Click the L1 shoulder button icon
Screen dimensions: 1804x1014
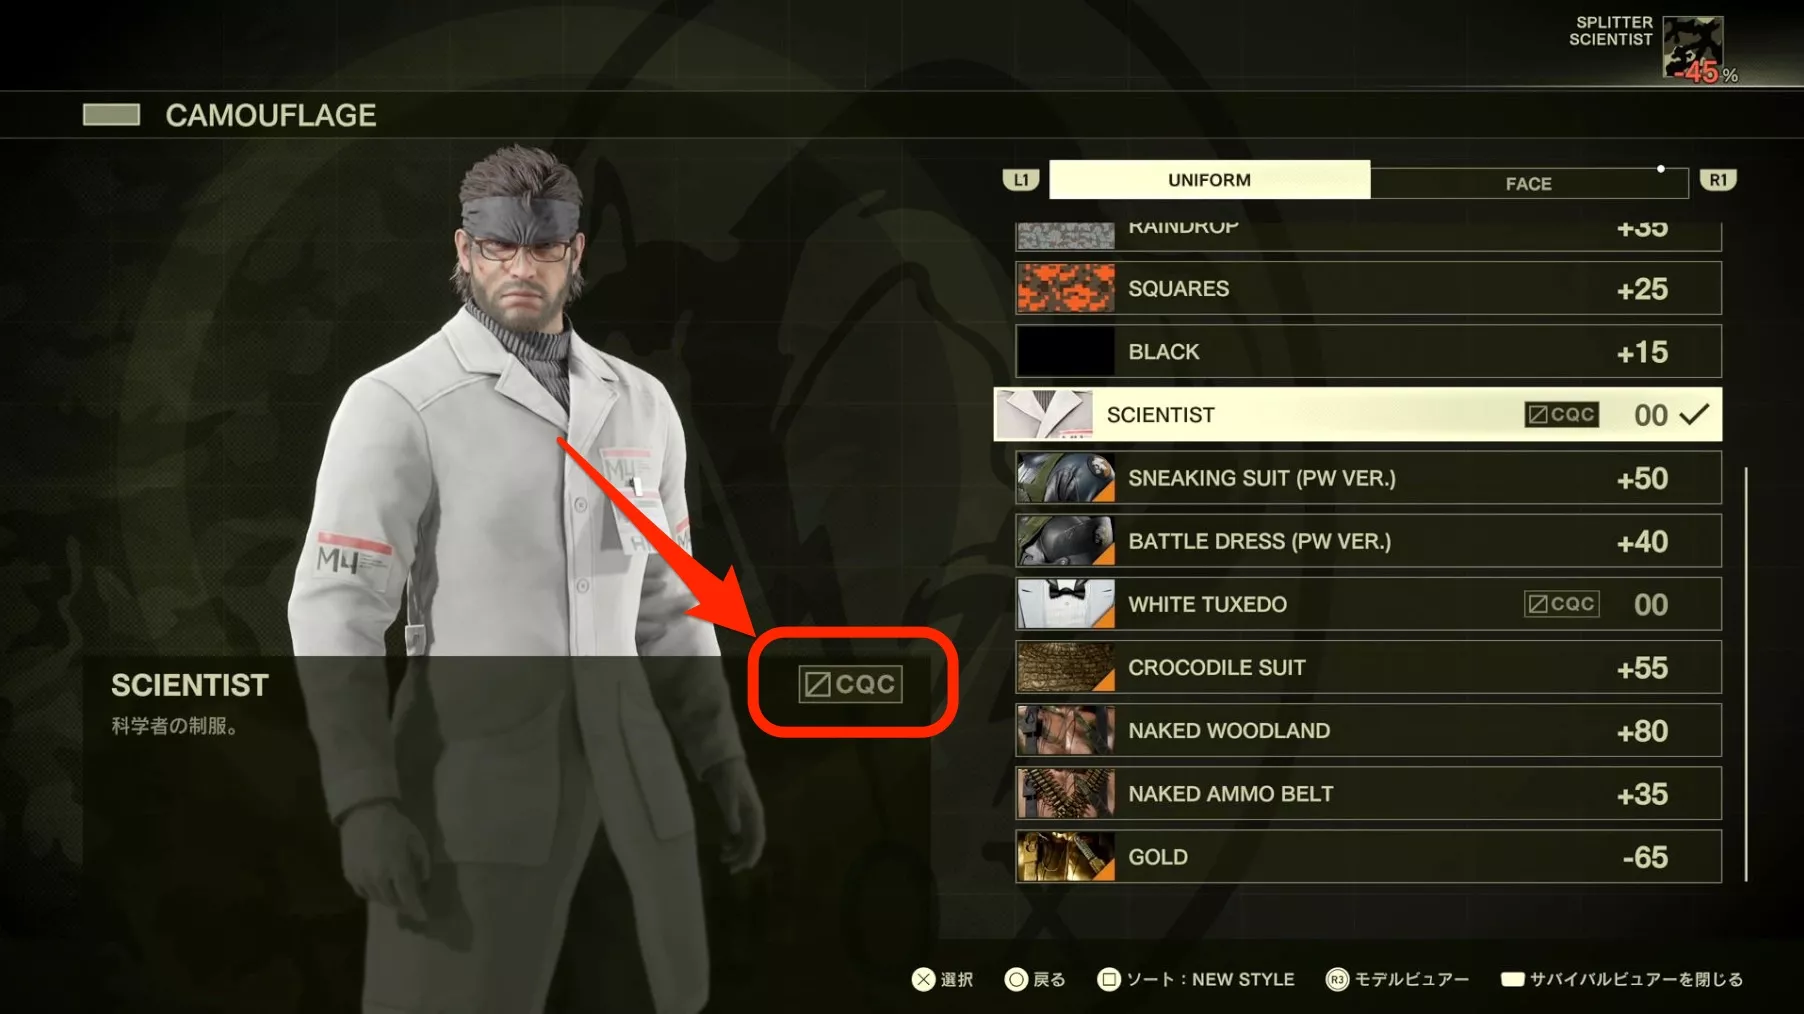tap(1020, 180)
